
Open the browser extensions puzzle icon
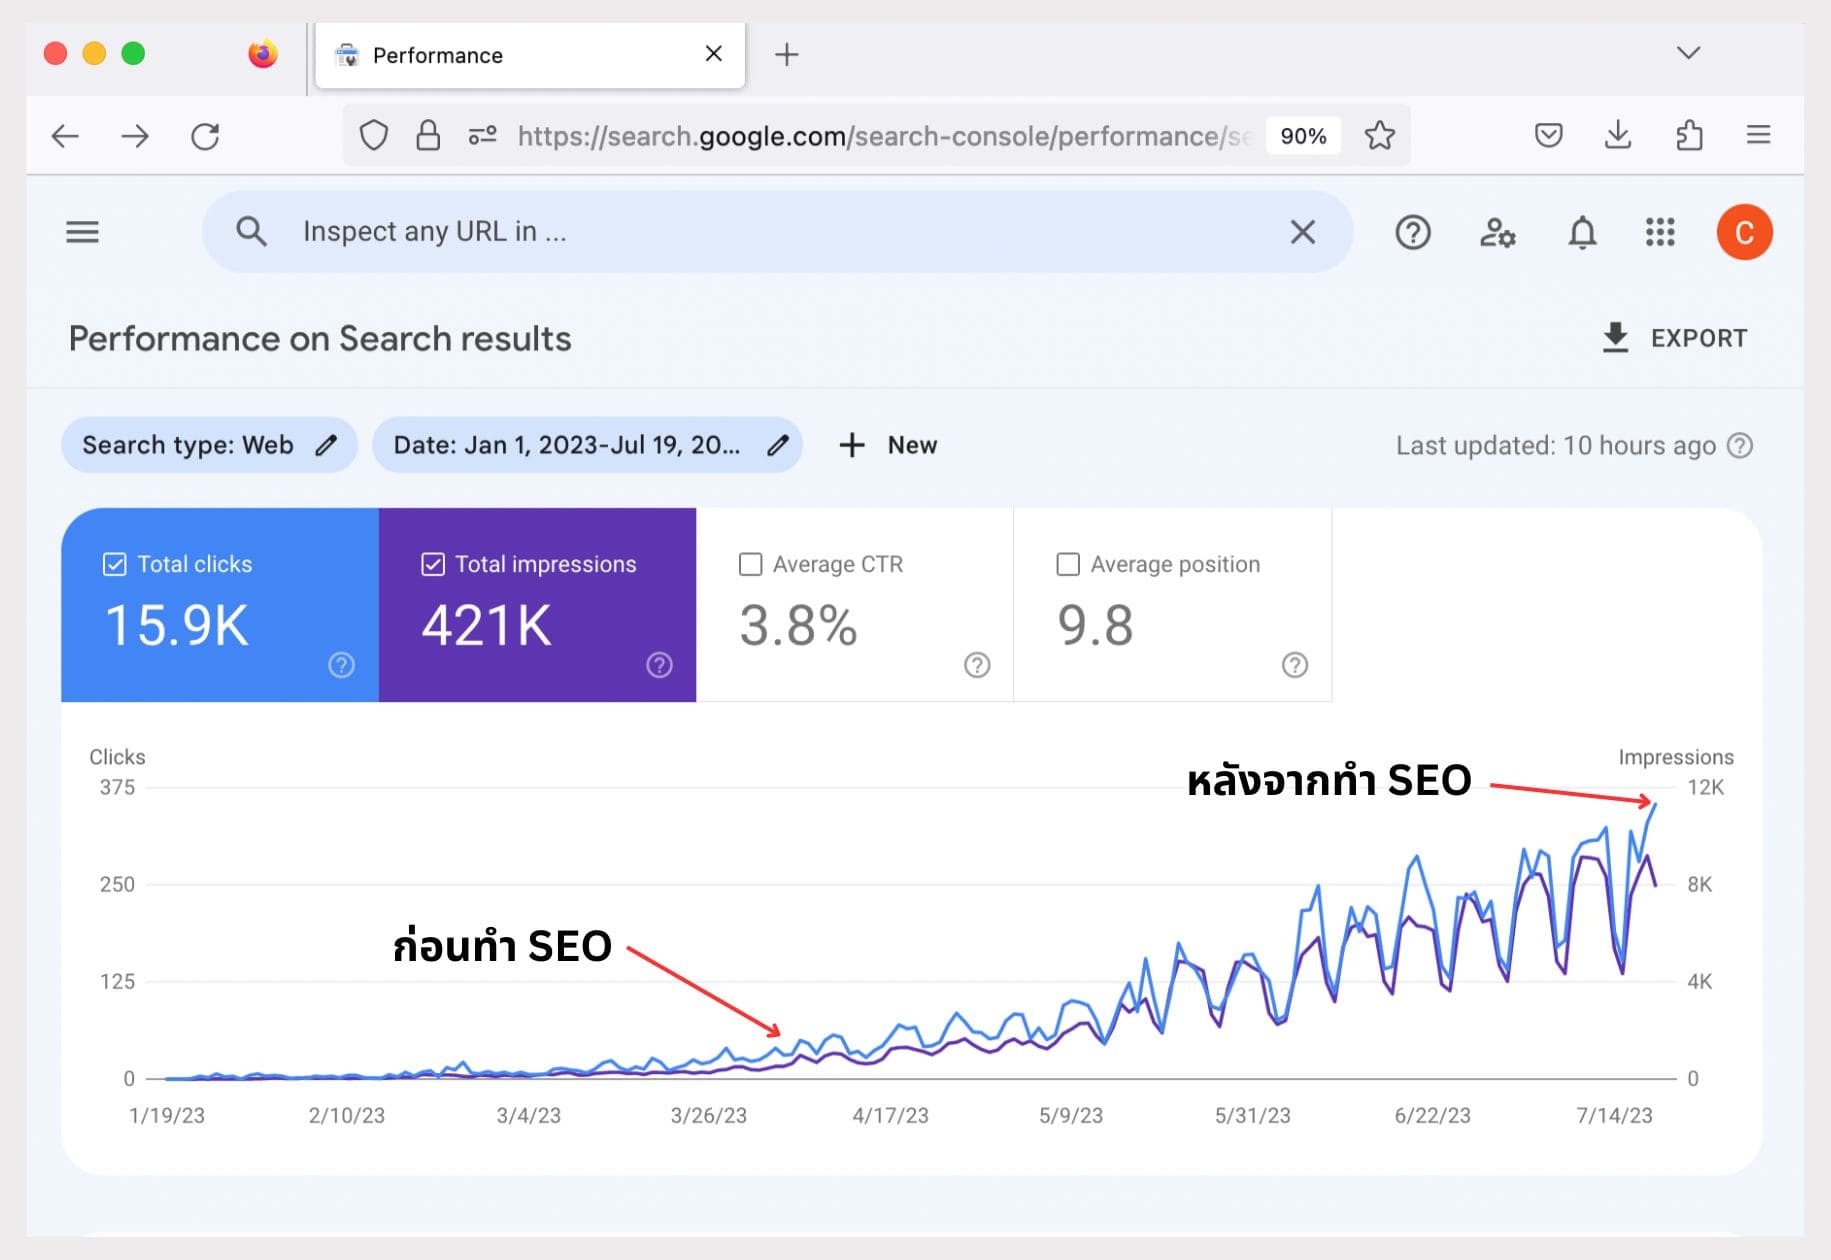pos(1689,135)
